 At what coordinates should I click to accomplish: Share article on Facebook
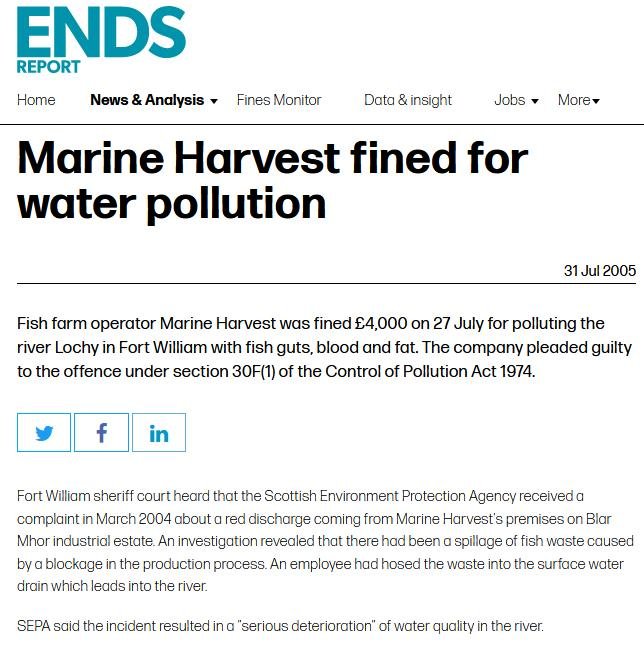[101, 433]
